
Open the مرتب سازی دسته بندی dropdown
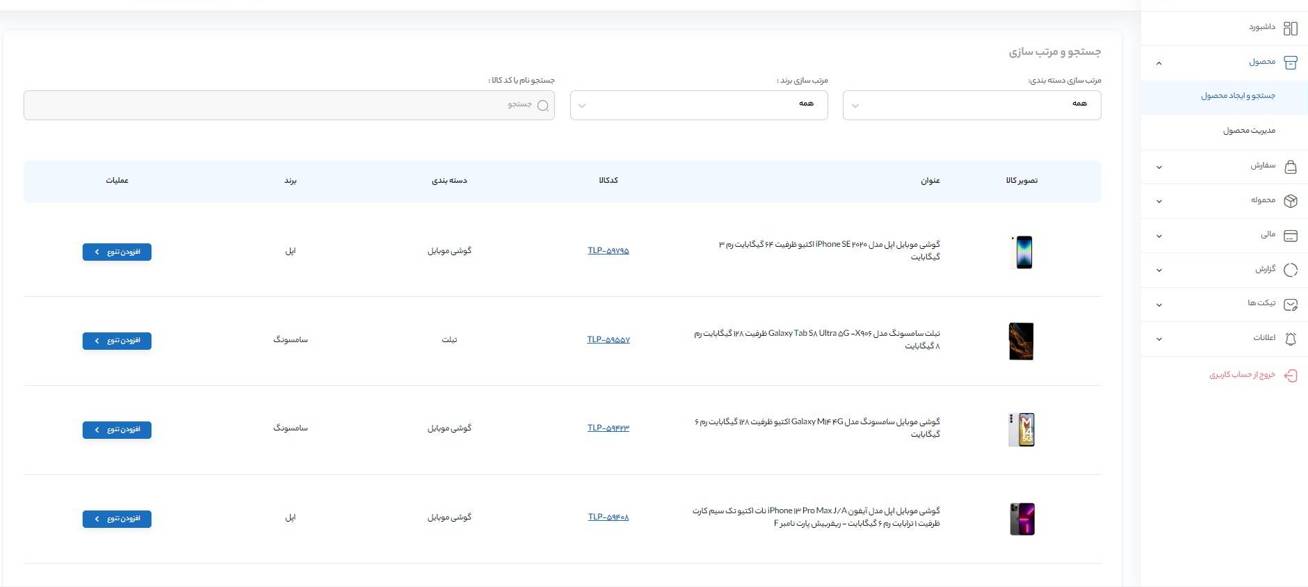pyautogui.click(x=972, y=105)
